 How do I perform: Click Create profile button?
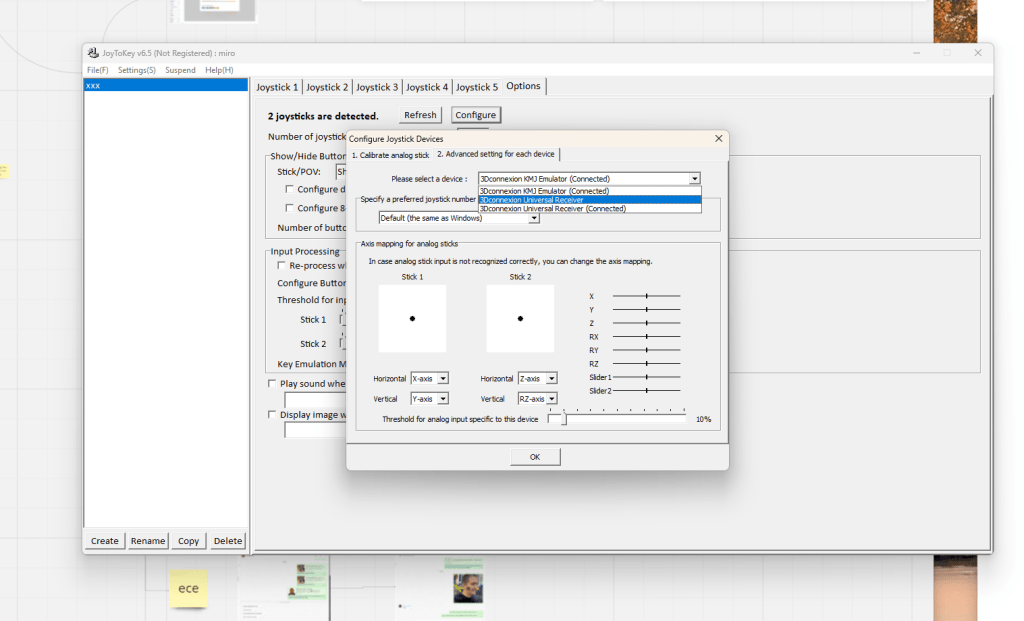point(104,541)
